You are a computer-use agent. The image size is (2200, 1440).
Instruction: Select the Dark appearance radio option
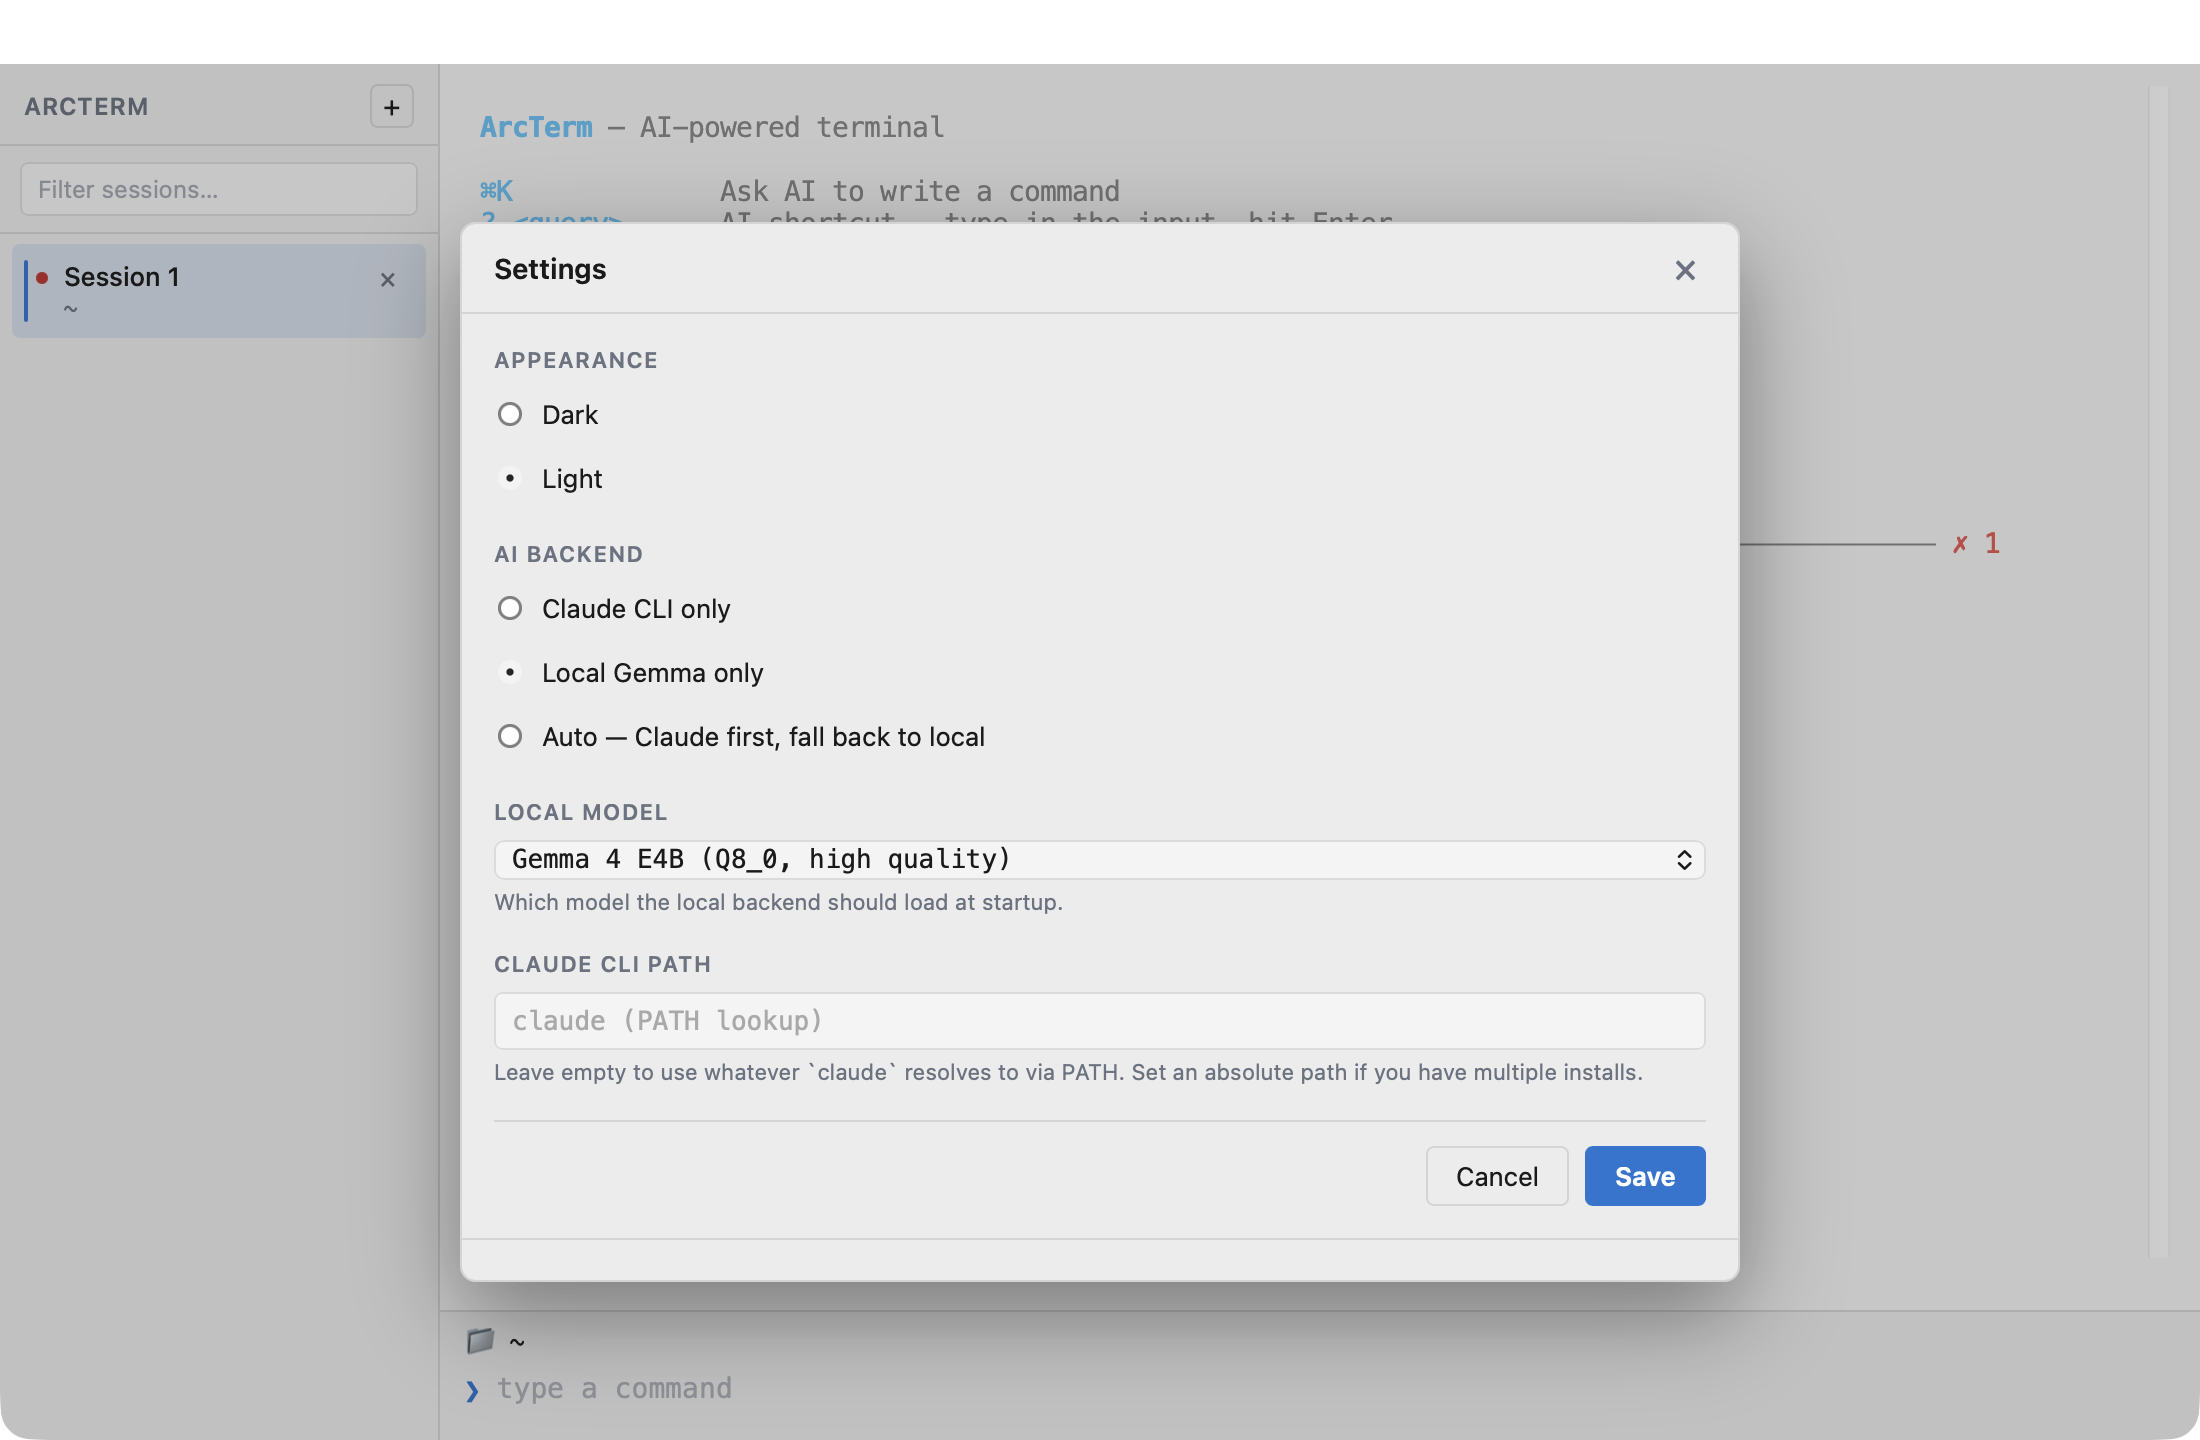[510, 414]
